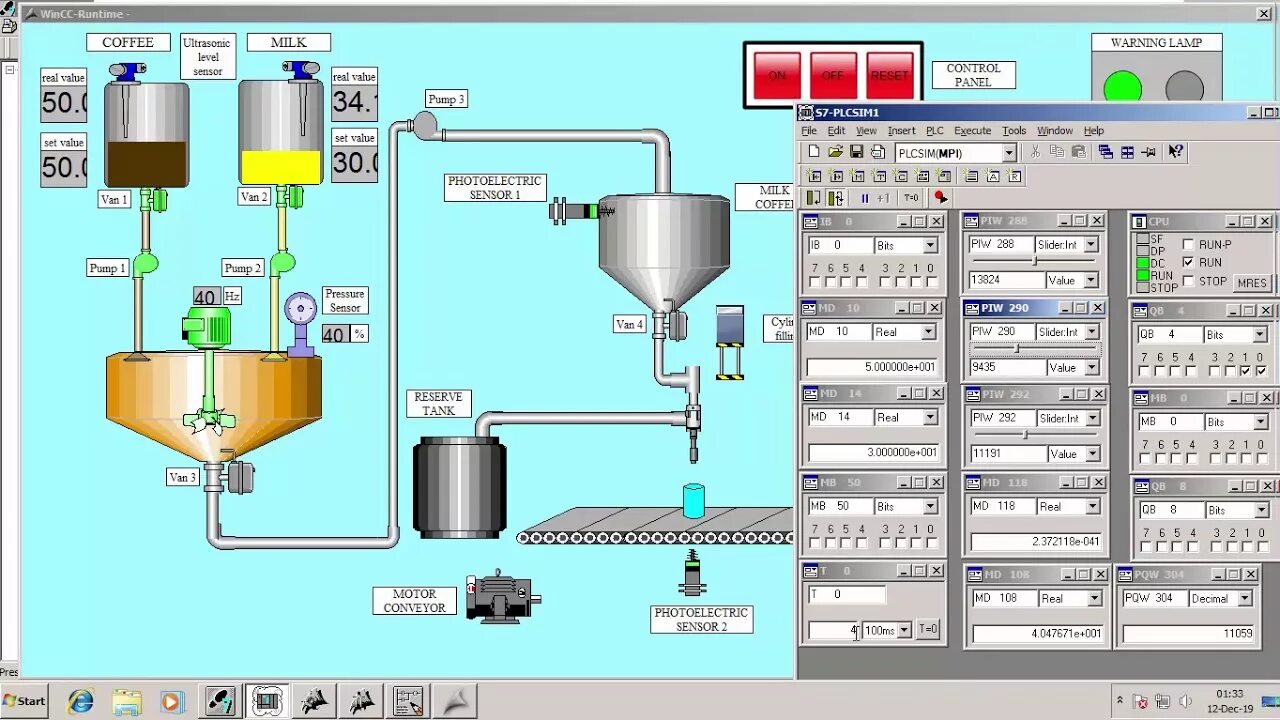Click the PIW 290 slider handle
The image size is (1280, 720).
point(1017,348)
